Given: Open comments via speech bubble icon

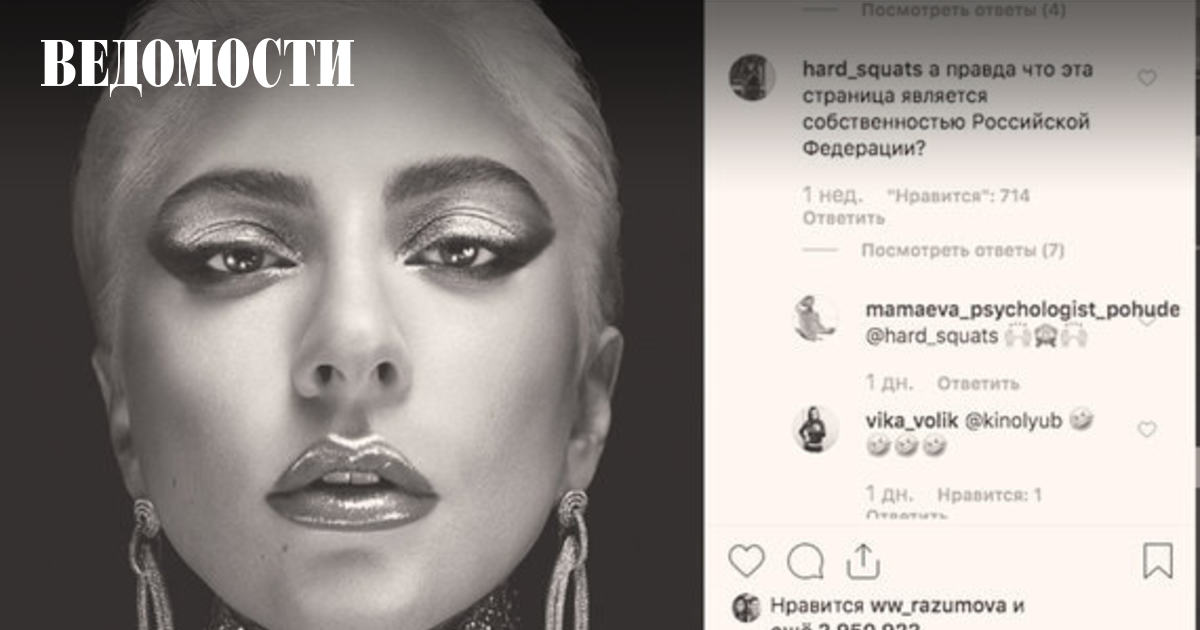Looking at the screenshot, I should 804,560.
